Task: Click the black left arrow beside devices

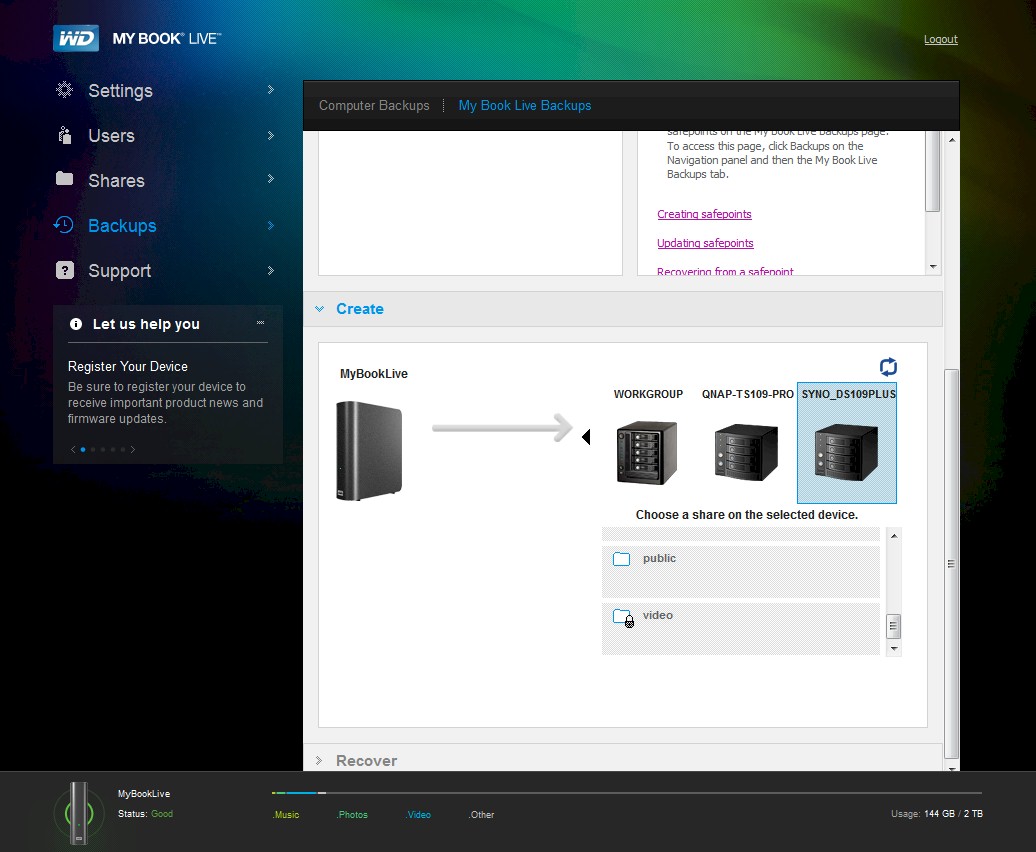Action: (x=586, y=437)
